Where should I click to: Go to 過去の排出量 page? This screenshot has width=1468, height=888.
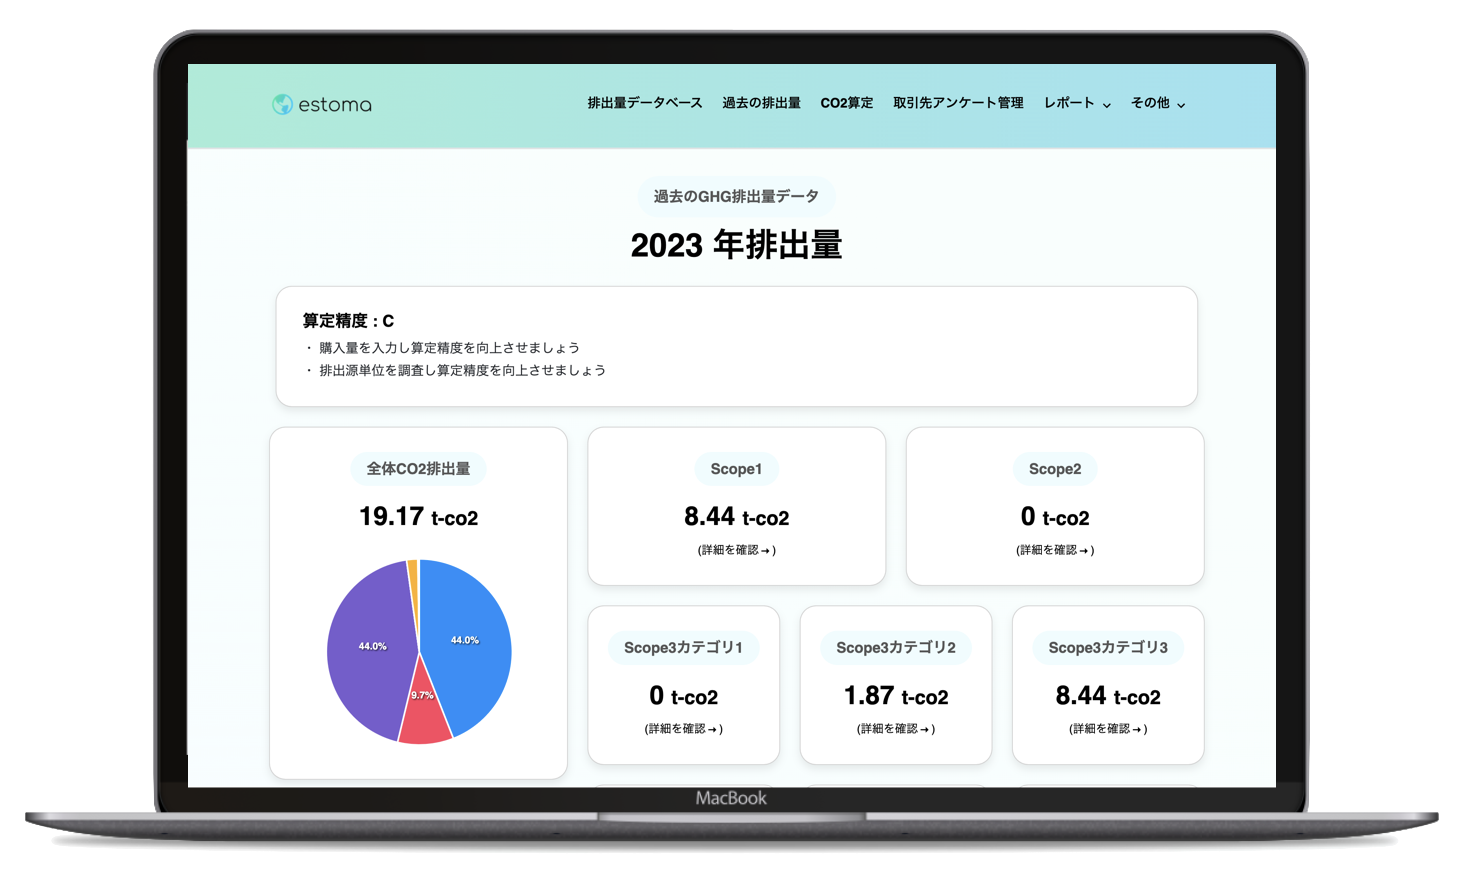coord(761,103)
